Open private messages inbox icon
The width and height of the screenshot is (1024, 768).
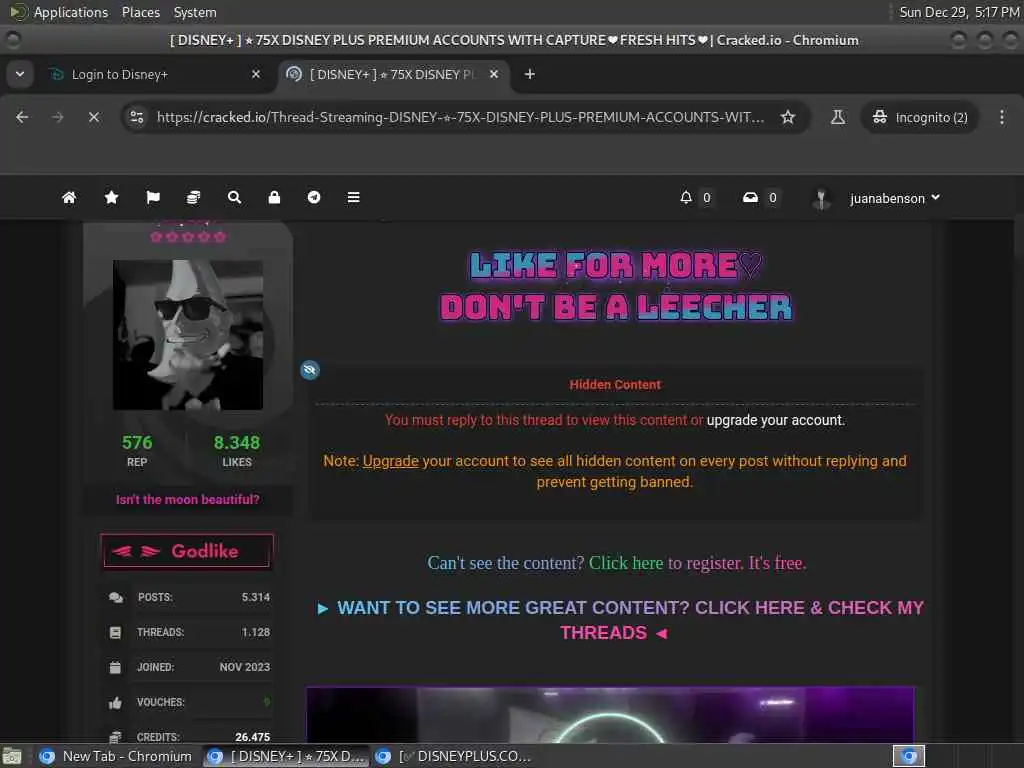point(750,197)
